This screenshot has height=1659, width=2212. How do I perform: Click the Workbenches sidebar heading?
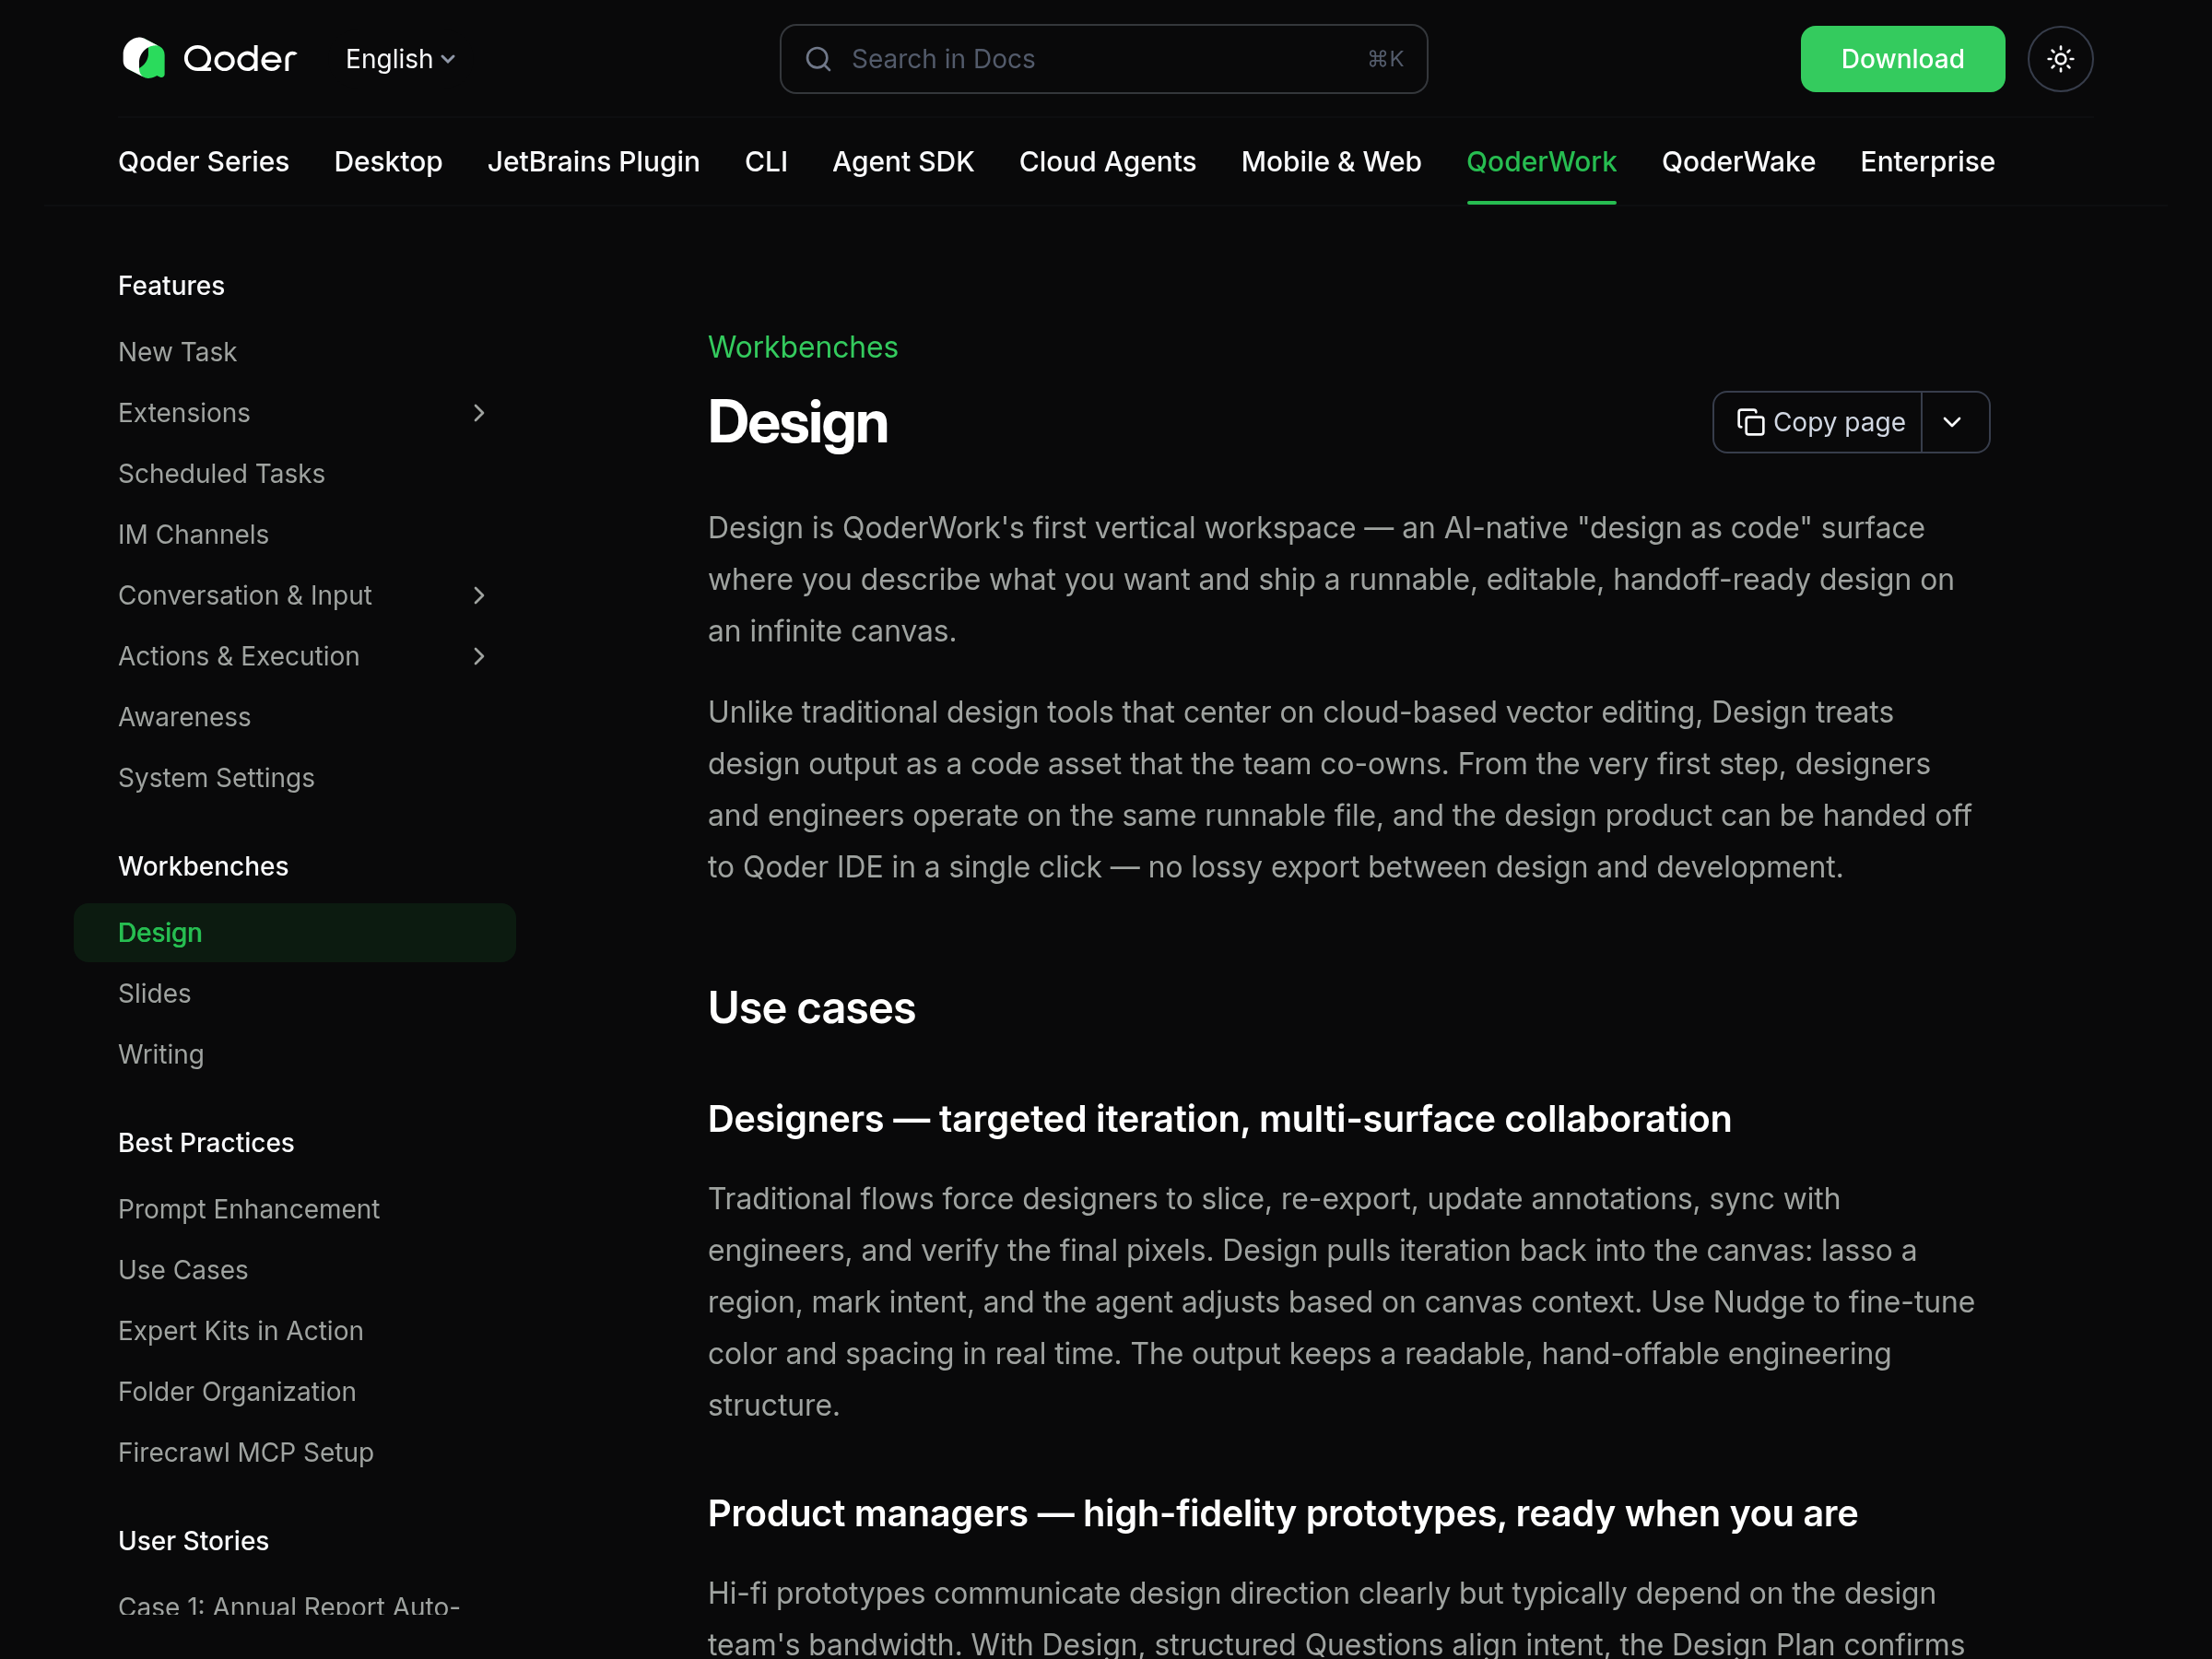203,867
